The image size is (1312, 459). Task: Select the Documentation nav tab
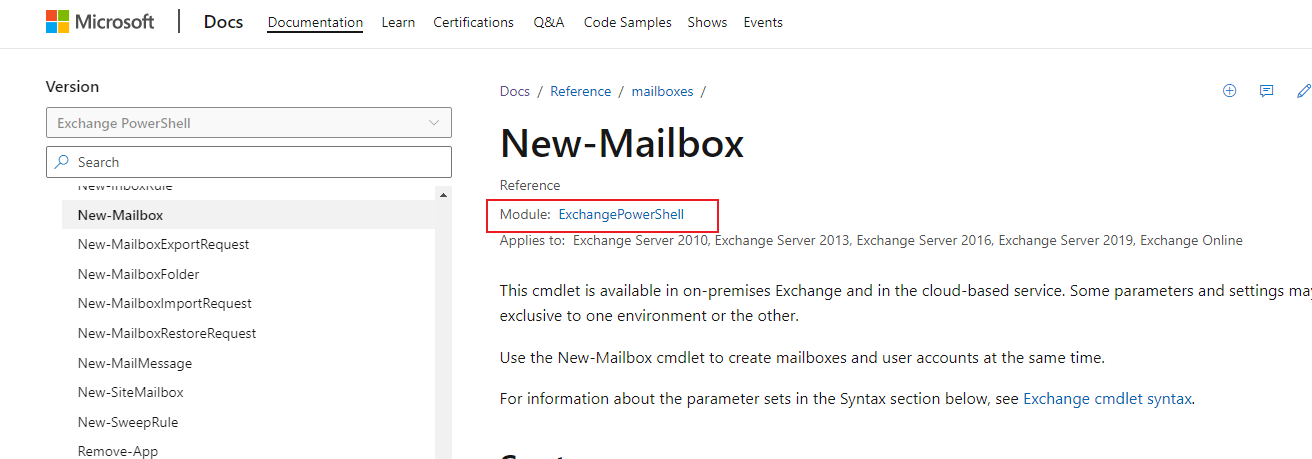[x=315, y=22]
